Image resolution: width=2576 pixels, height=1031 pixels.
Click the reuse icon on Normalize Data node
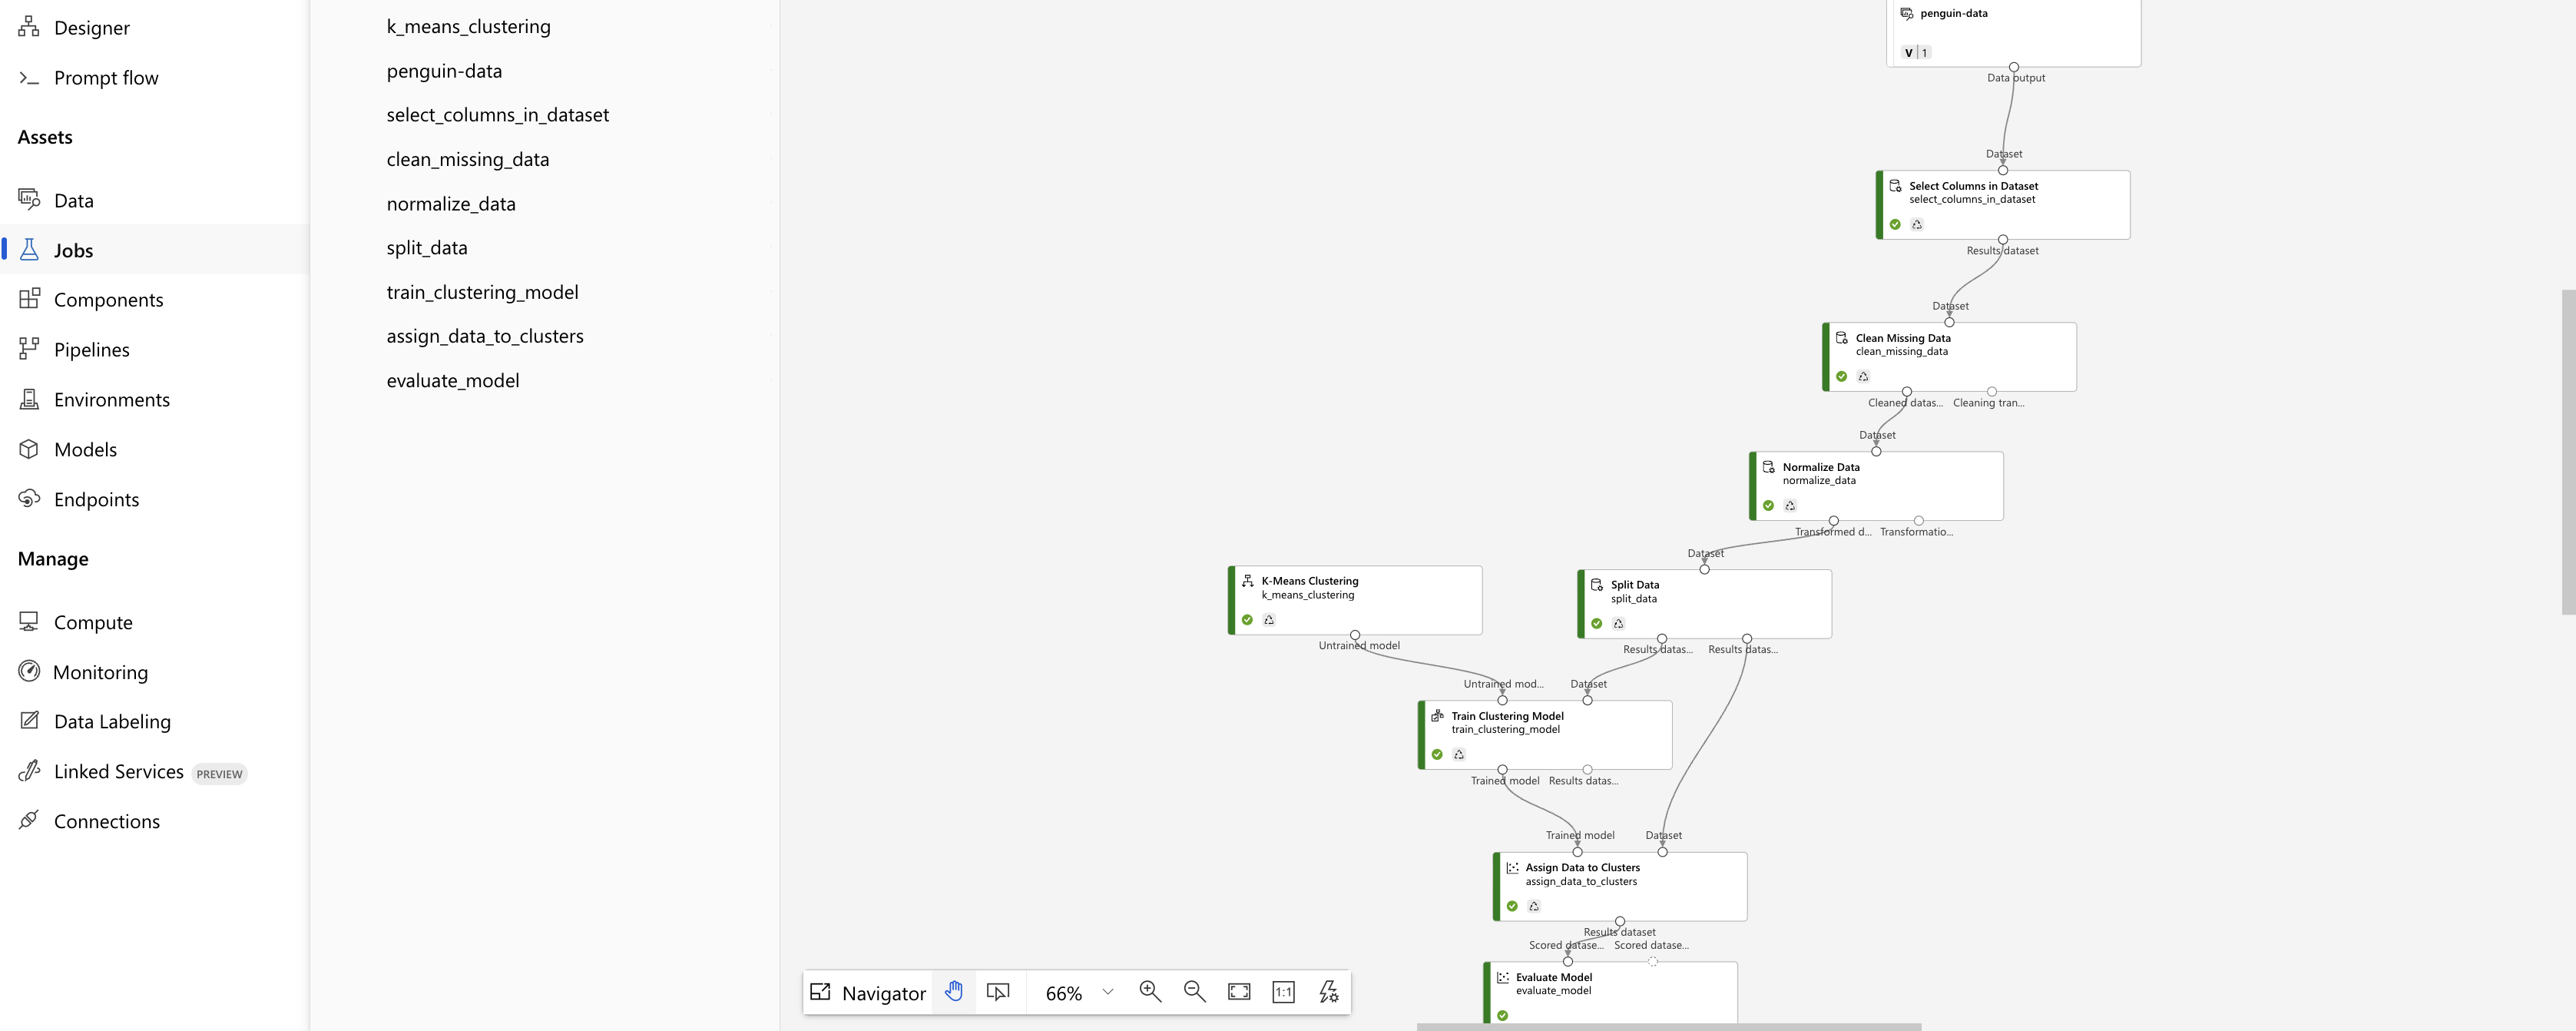1790,506
